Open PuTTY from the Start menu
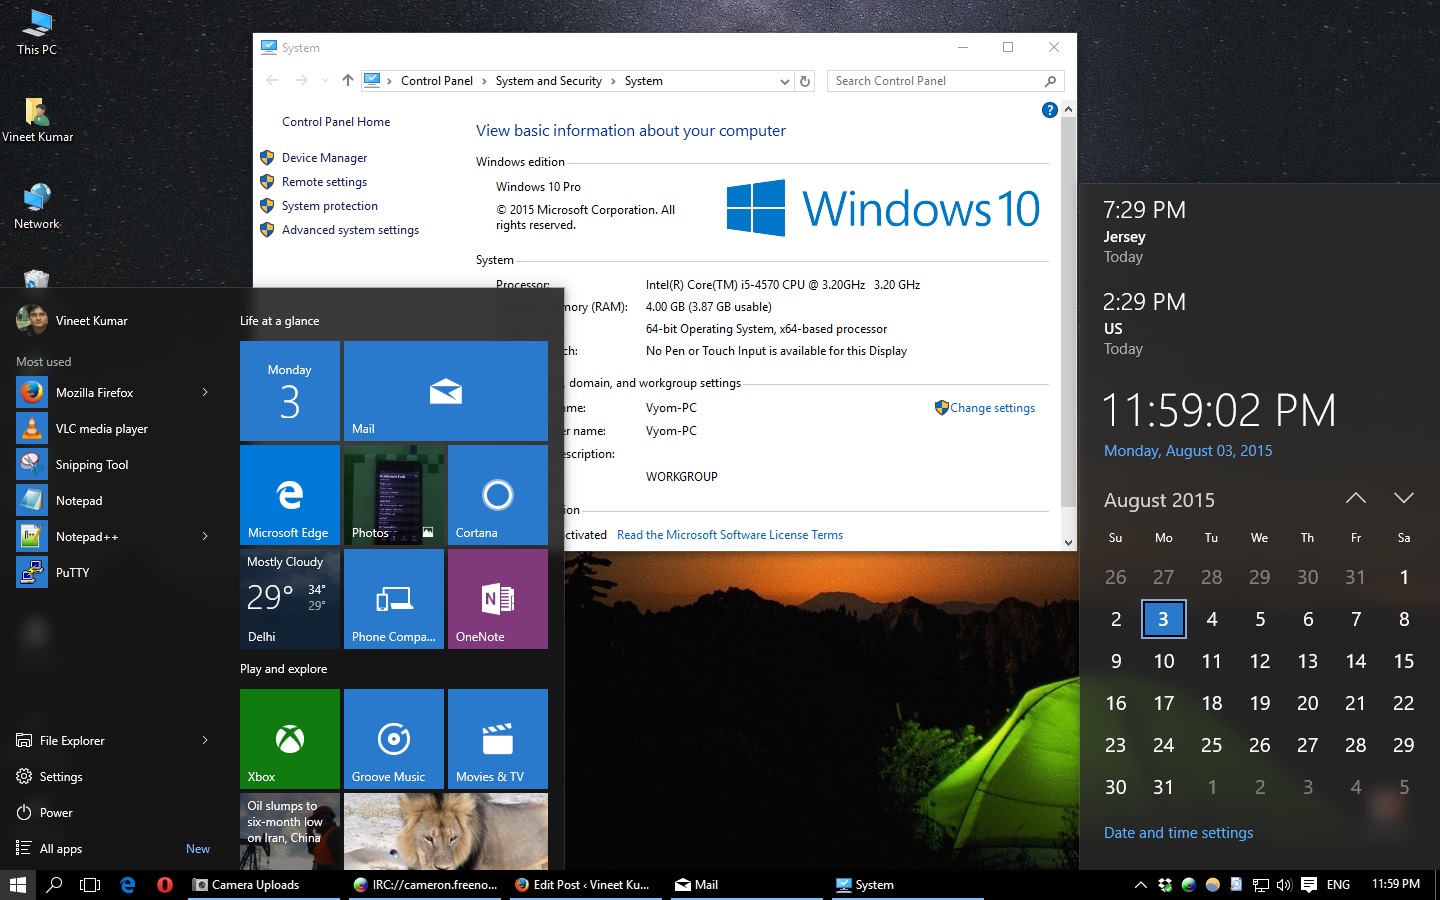1440x900 pixels. pos(113,573)
